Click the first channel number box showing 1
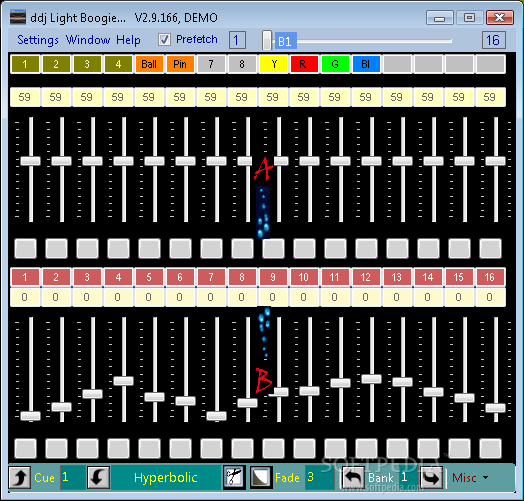524x501 pixels. point(237,40)
